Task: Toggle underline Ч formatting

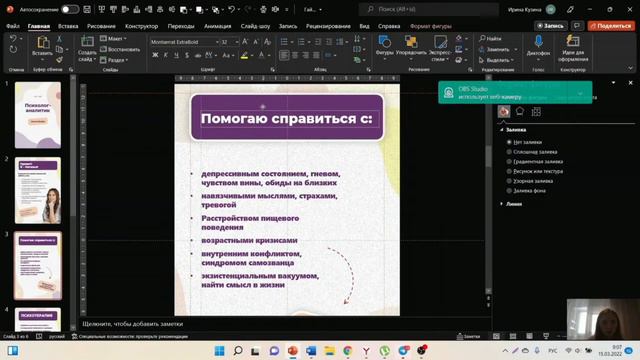Action: point(176,55)
